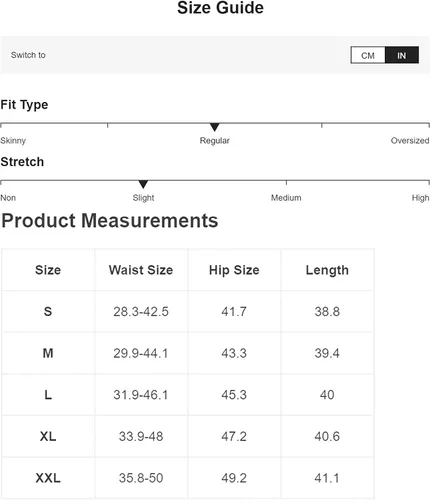
Task: Click the High stretch label
Action: [x=420, y=198]
